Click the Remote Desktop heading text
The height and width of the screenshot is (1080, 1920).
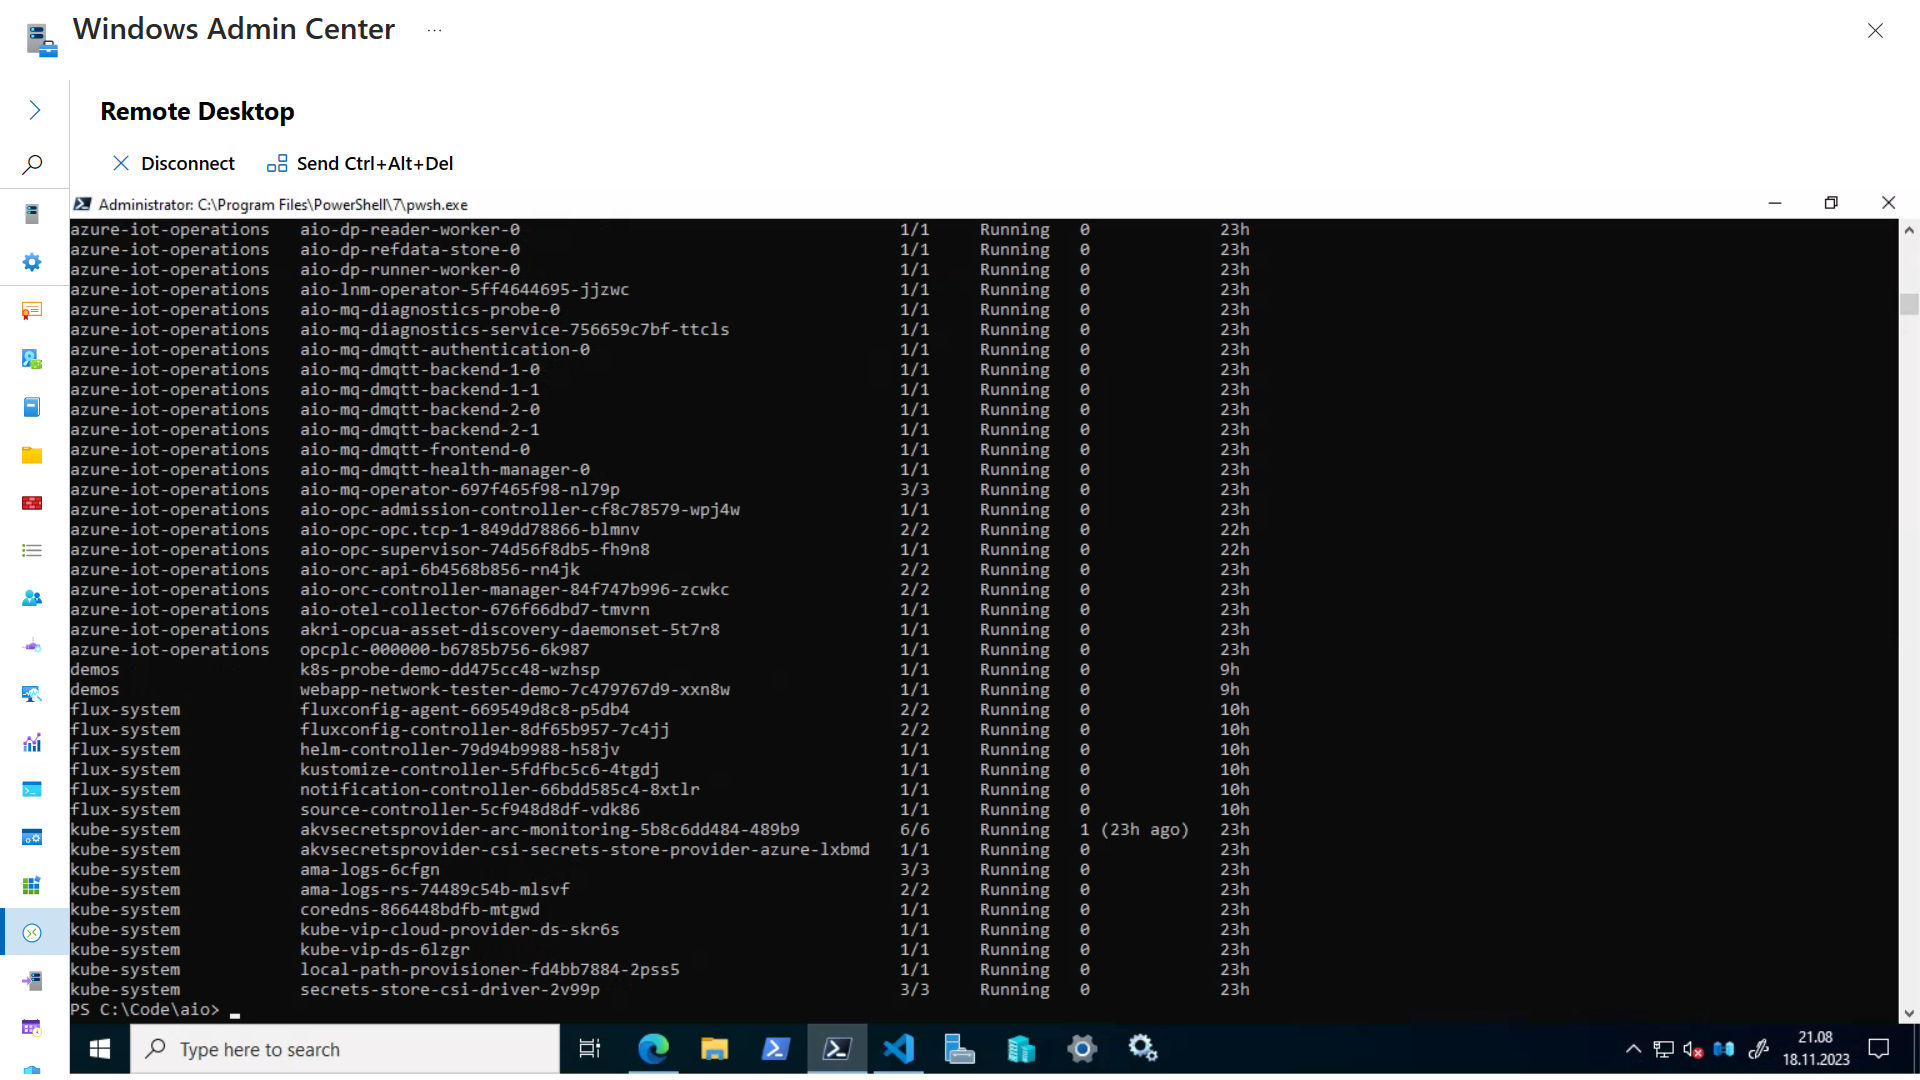click(x=197, y=111)
